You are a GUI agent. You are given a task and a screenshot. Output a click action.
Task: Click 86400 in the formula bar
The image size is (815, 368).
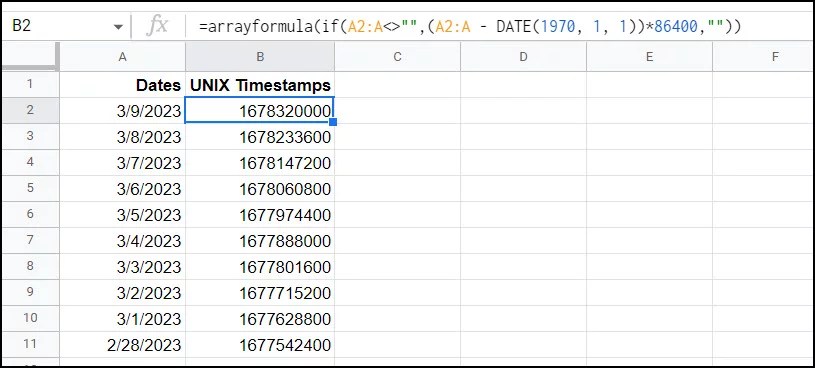coord(676,26)
